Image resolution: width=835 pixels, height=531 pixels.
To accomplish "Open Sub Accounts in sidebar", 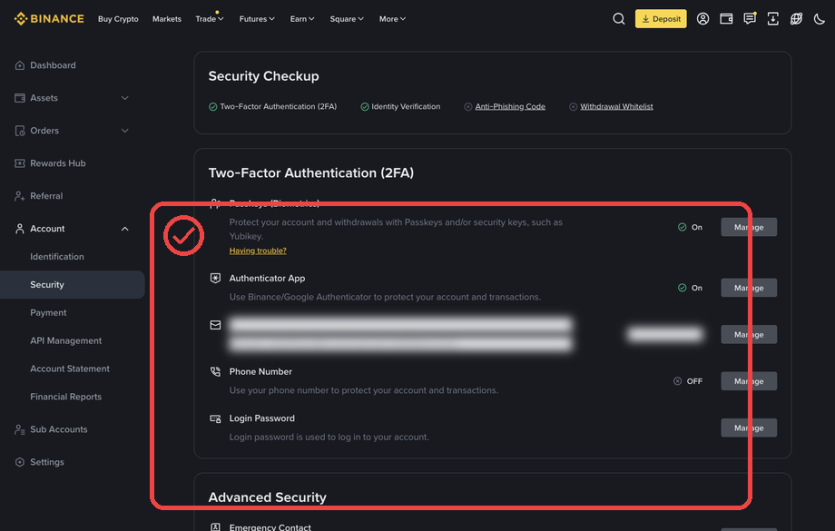I will pyautogui.click(x=59, y=429).
